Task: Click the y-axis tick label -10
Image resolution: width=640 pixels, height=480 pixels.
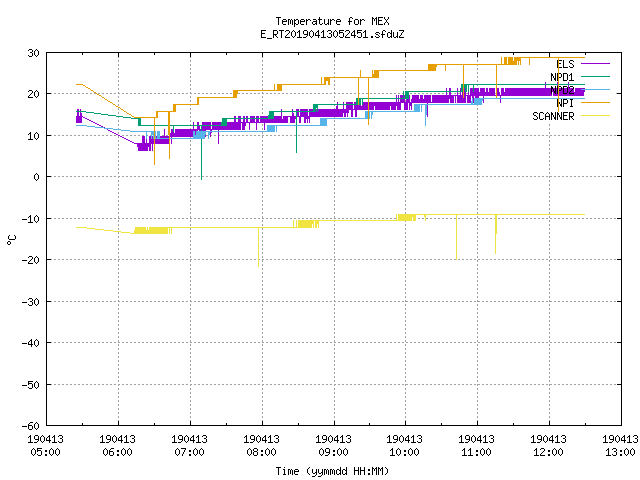Action: click(x=31, y=219)
